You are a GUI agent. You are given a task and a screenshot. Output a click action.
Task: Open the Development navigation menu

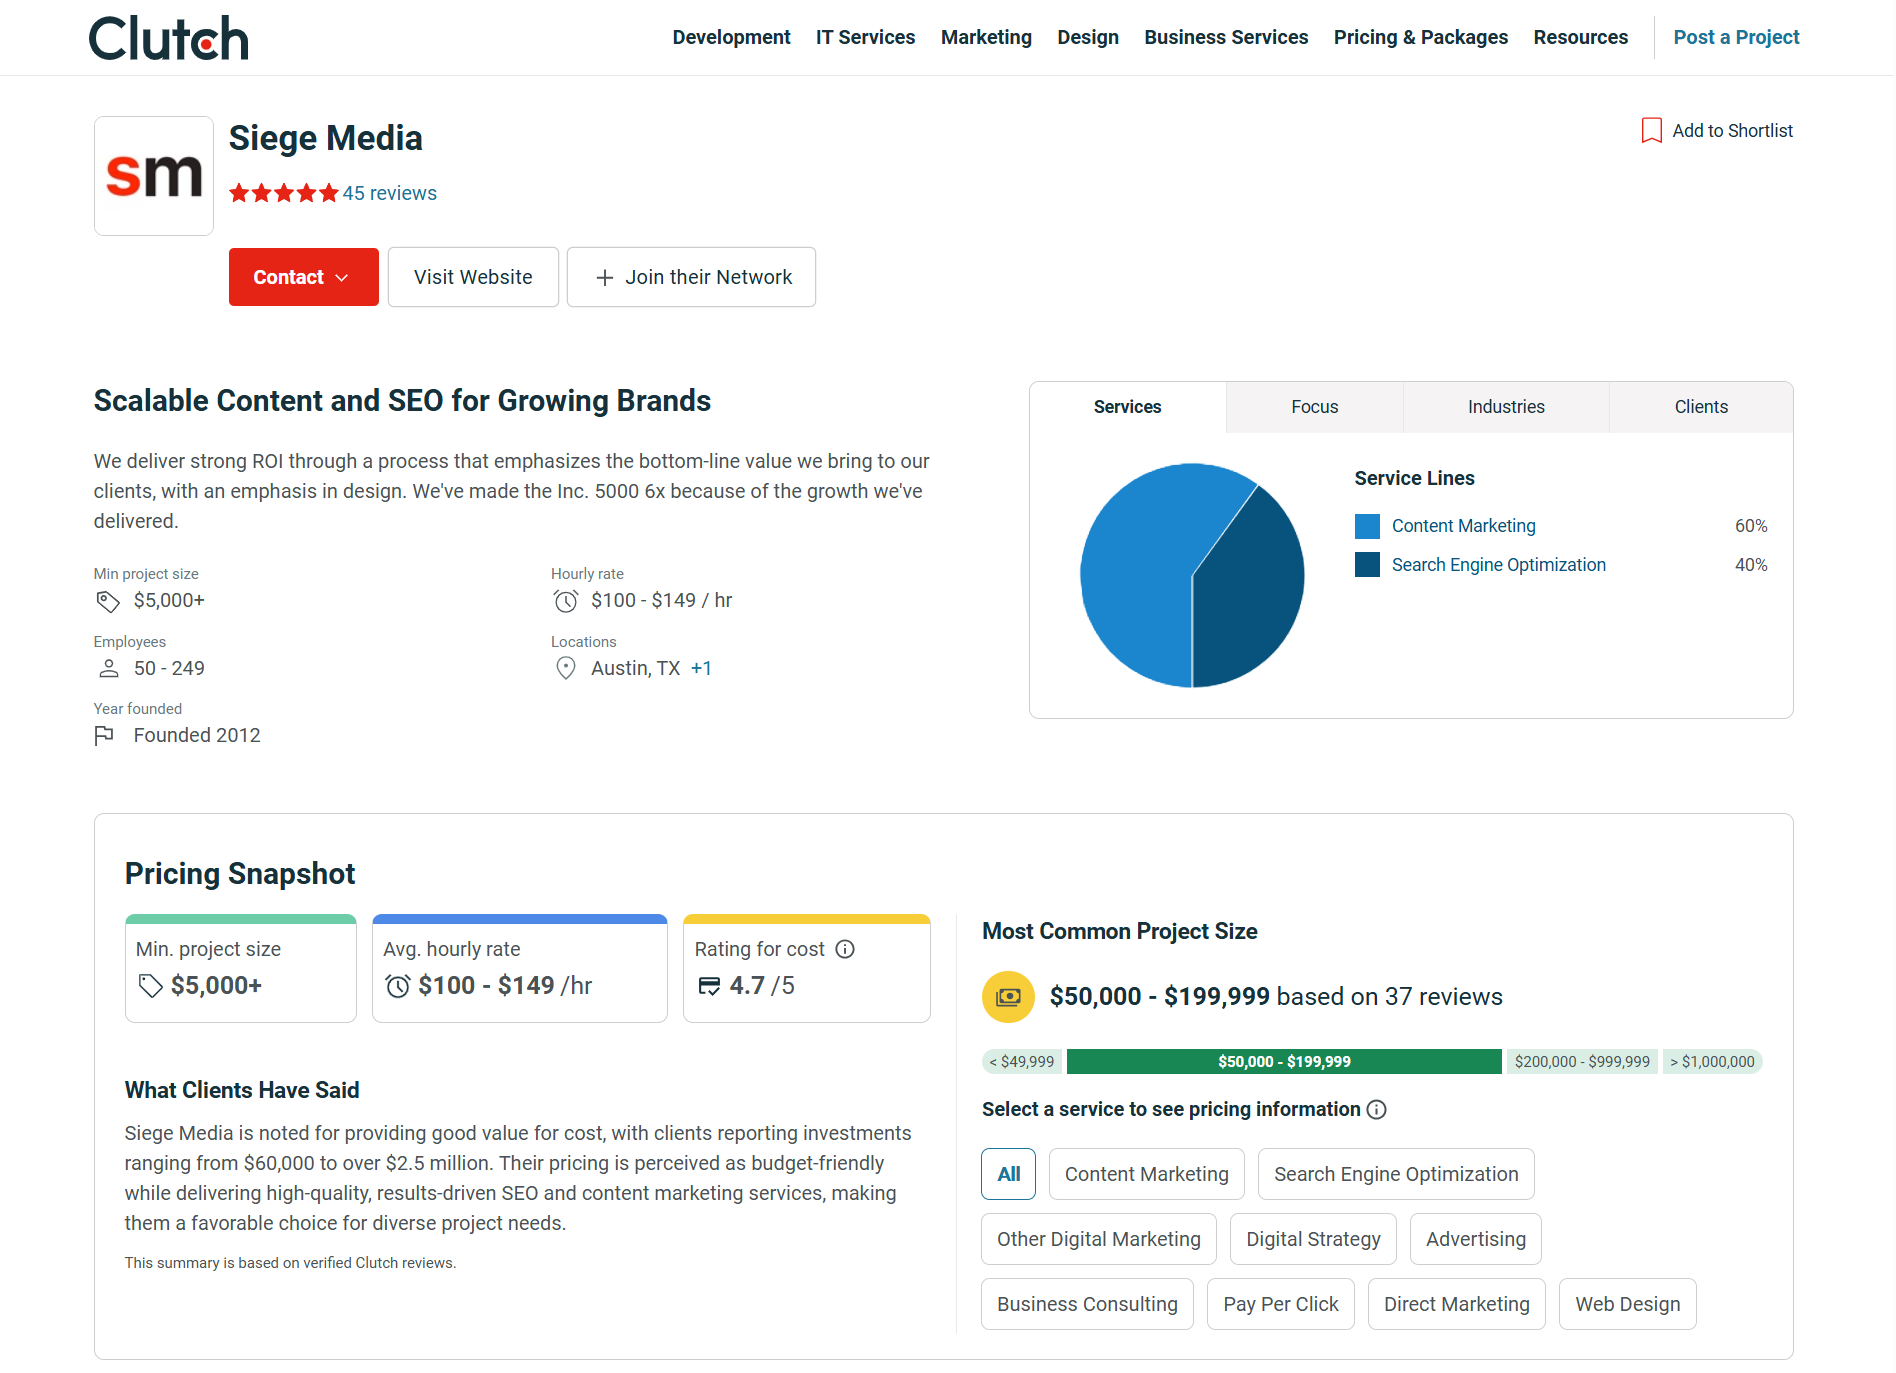pos(731,37)
